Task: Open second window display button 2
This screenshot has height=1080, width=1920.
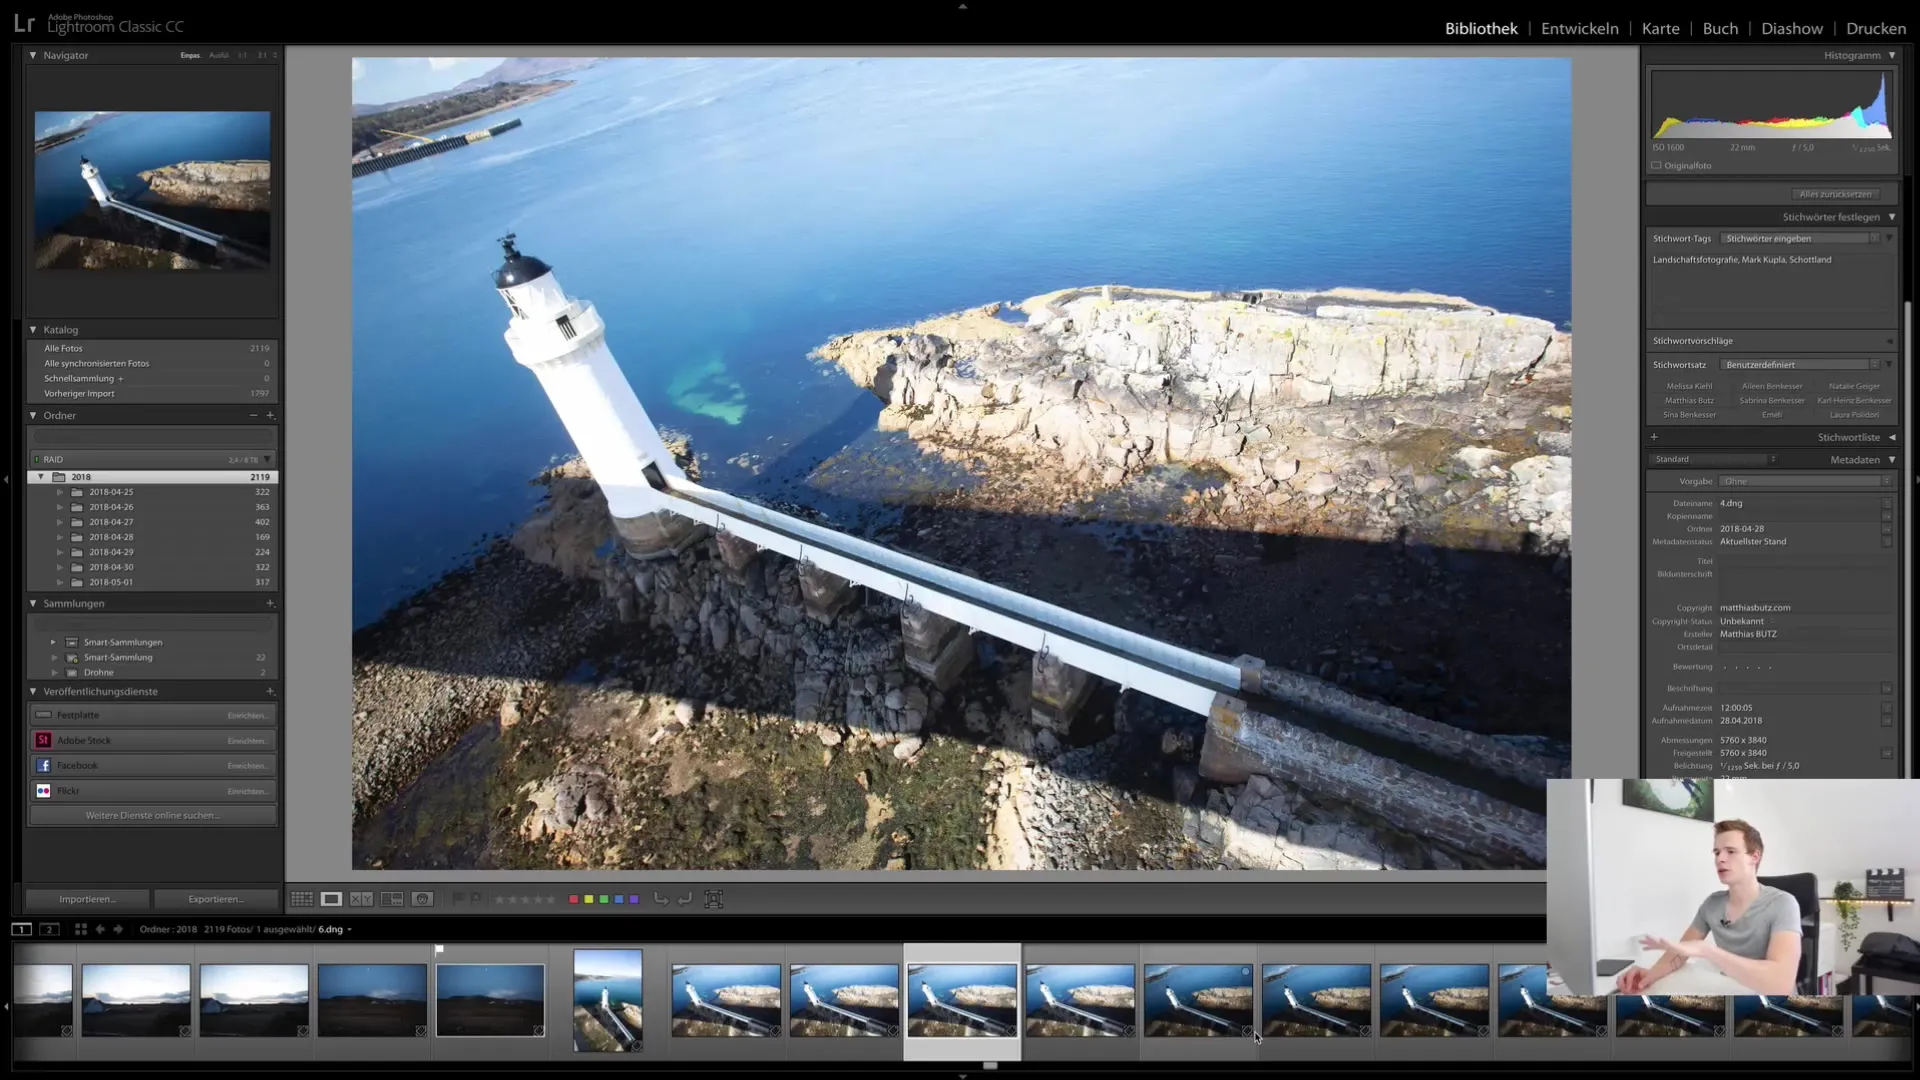Action: (x=48, y=929)
